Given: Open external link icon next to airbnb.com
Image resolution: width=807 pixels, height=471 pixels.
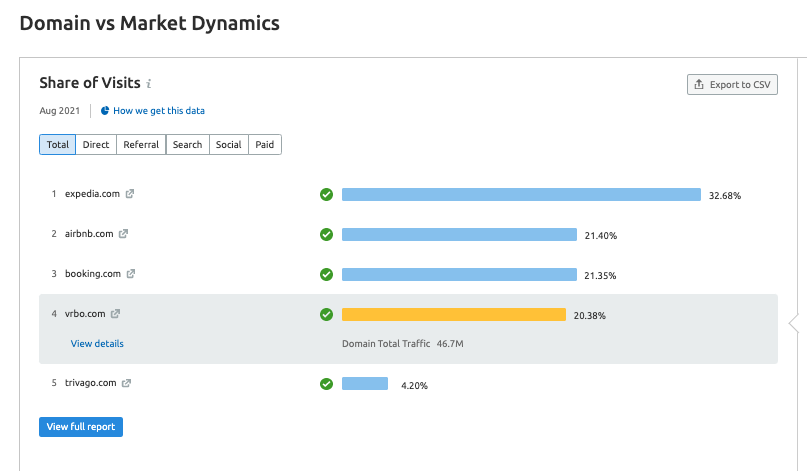Looking at the screenshot, I should click(123, 234).
